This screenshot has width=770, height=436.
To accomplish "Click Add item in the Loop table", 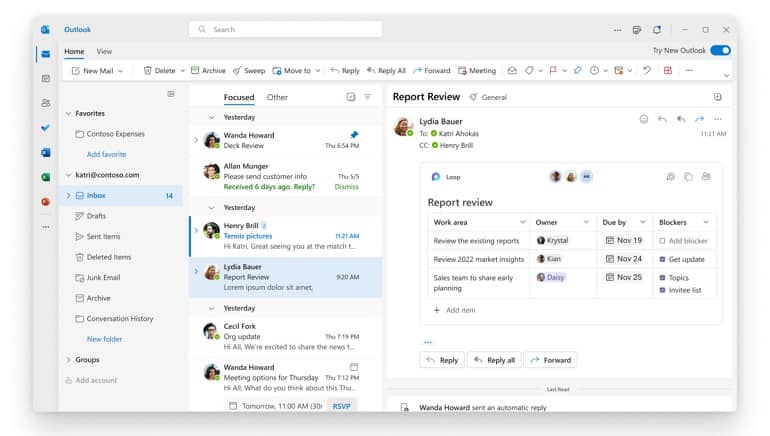I will point(455,310).
